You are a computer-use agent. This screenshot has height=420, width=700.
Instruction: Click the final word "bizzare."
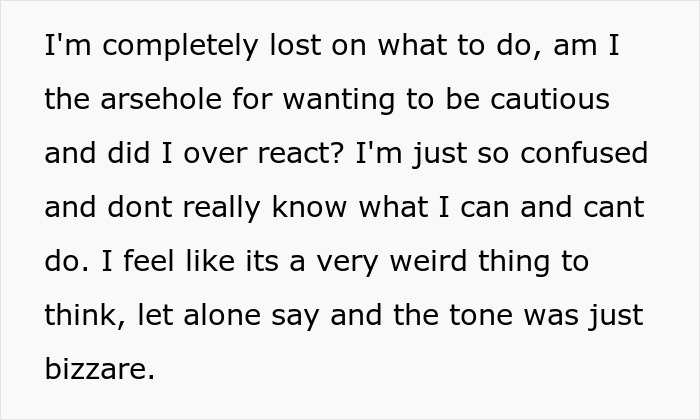pyautogui.click(x=100, y=370)
